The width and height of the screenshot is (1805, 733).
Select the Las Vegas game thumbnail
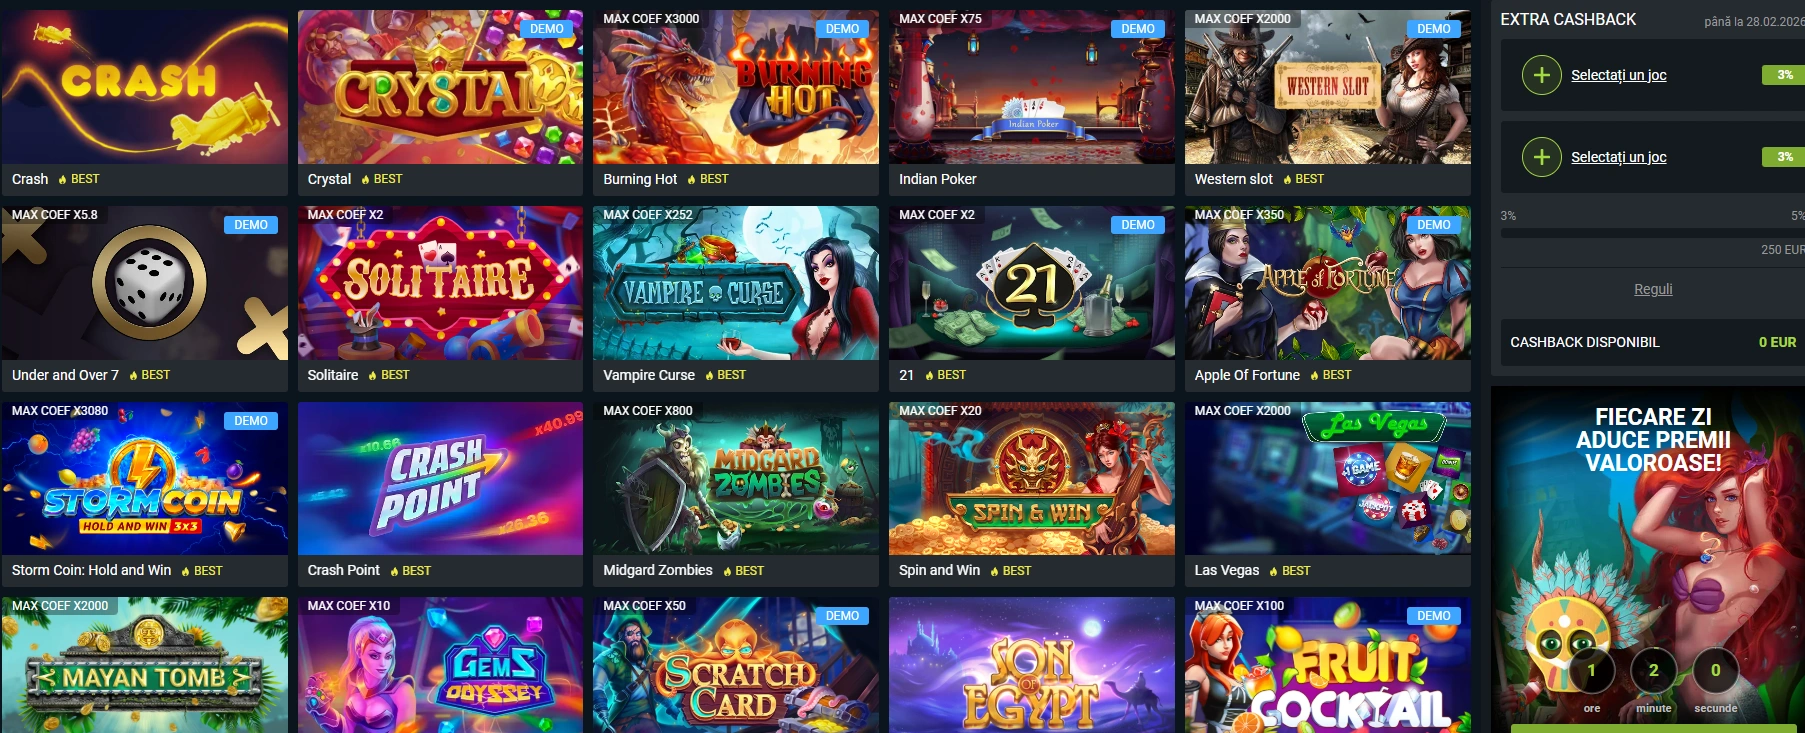[x=1327, y=478]
